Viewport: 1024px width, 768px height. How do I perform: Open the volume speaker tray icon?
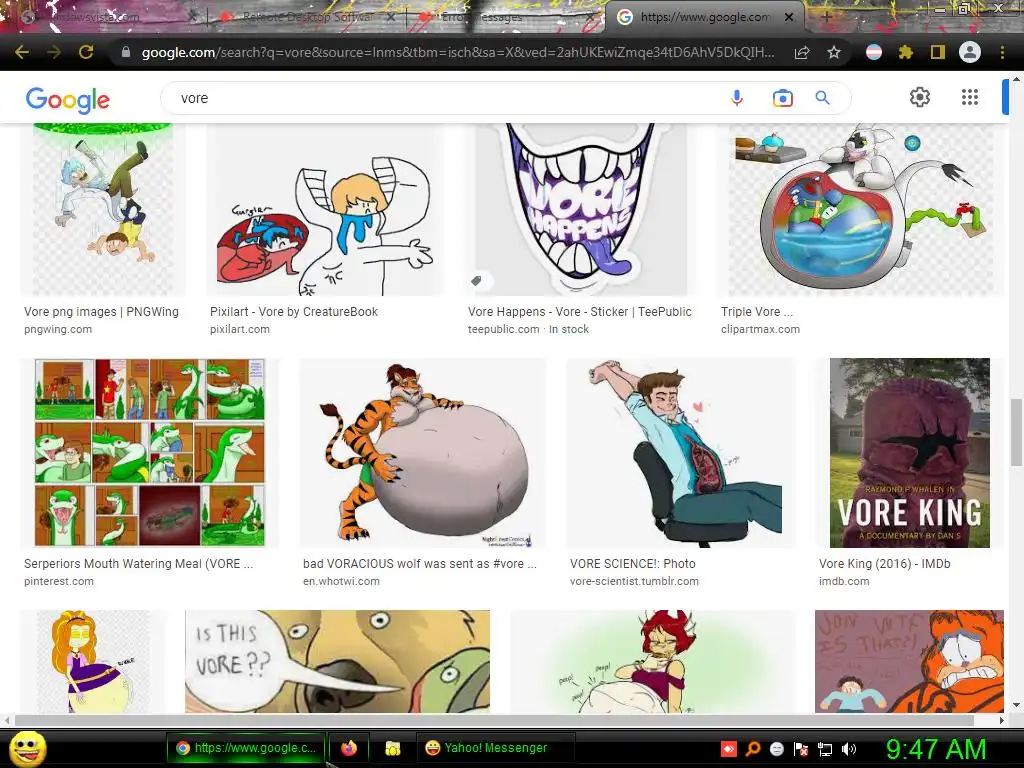coord(849,749)
